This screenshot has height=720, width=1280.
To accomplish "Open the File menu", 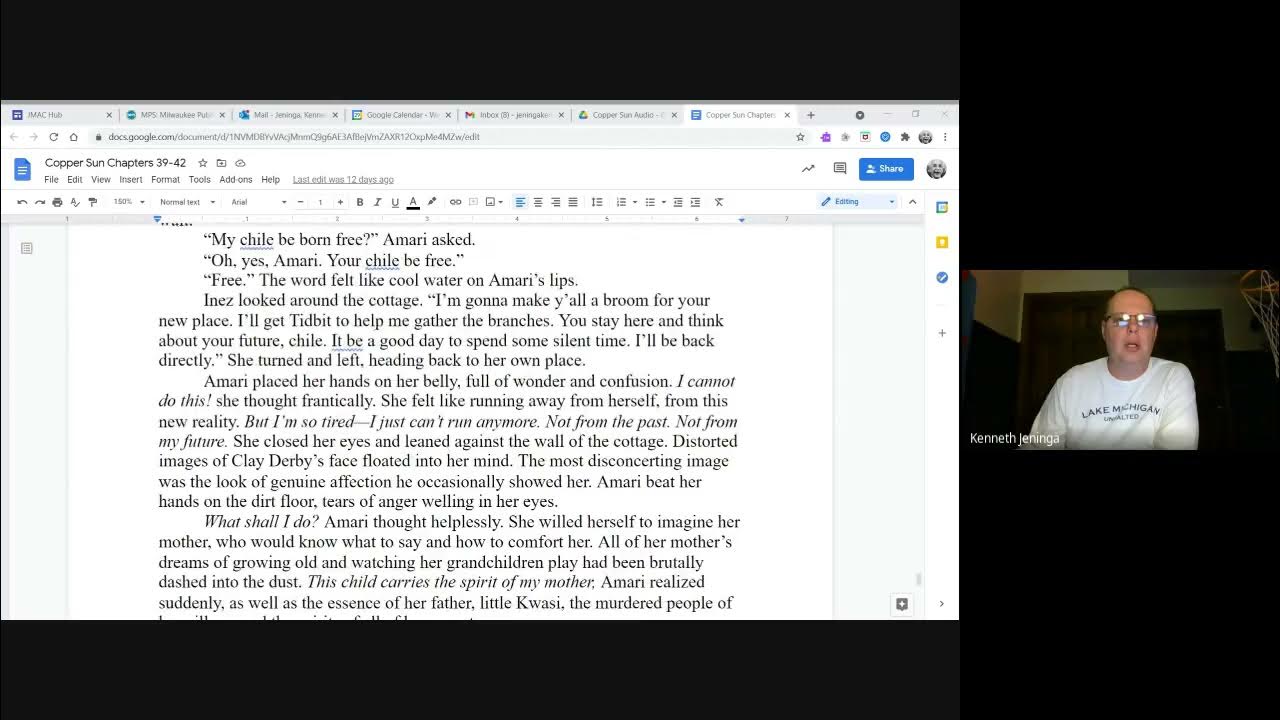I will click(51, 180).
